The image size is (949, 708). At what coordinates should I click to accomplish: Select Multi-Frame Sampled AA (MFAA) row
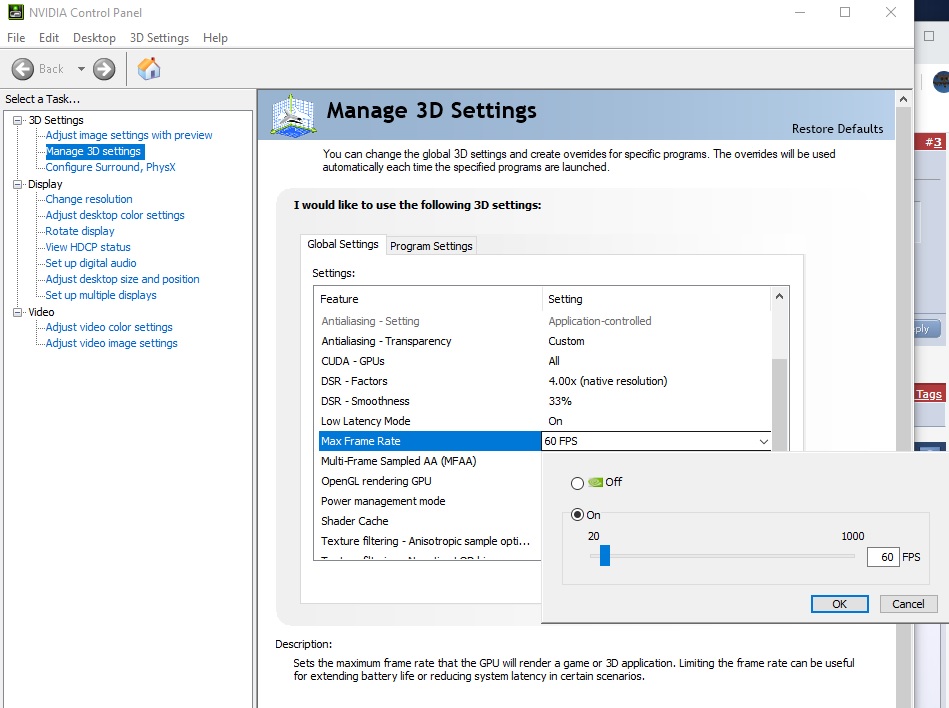click(430, 461)
